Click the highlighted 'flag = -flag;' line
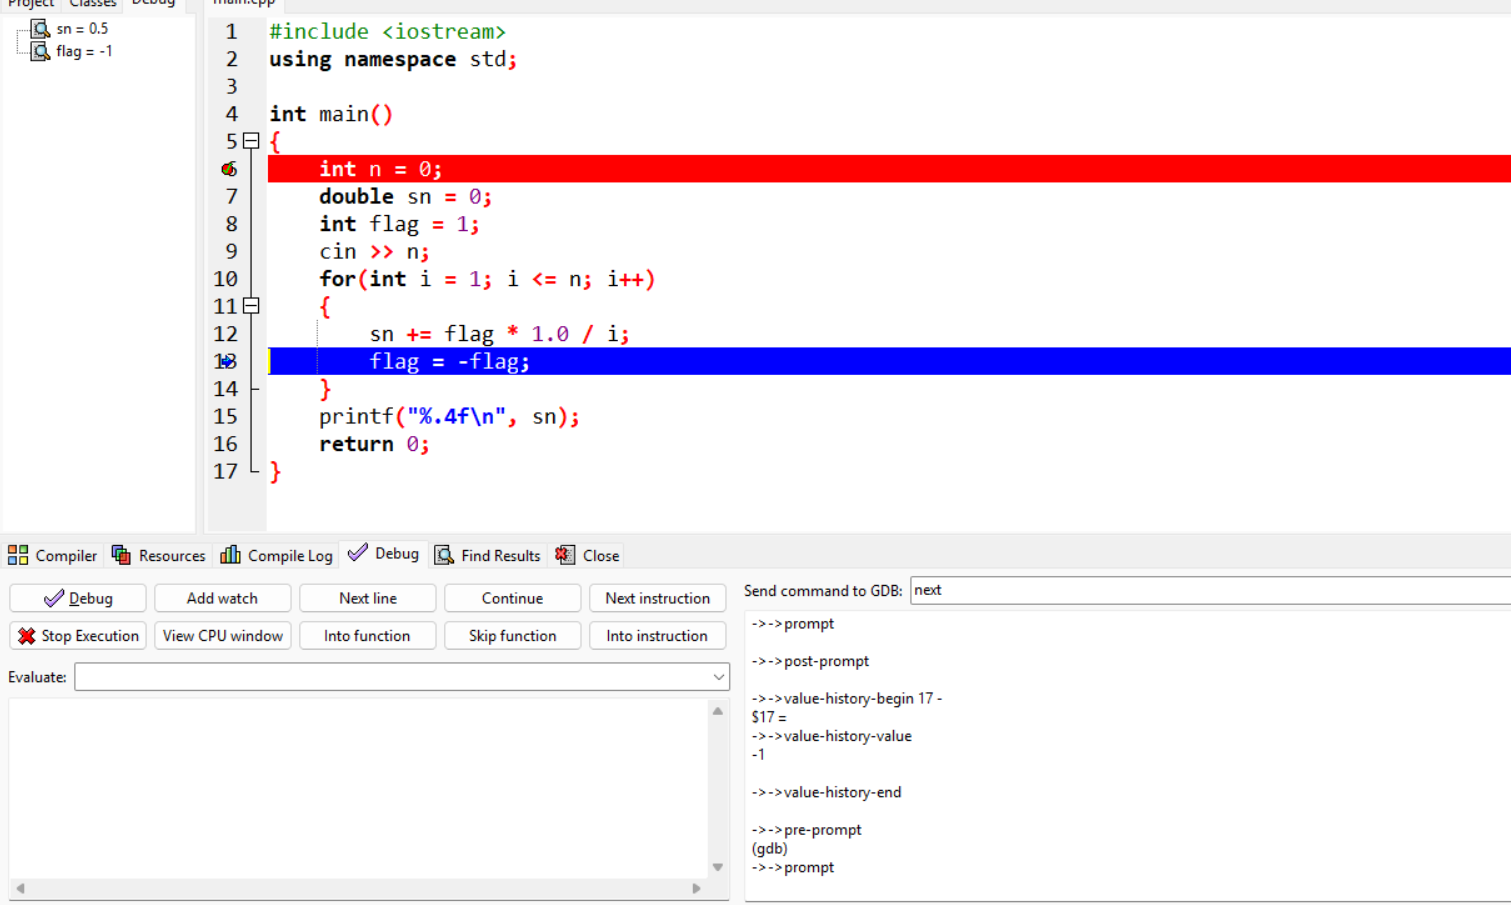This screenshot has height=905, width=1511. coord(889,361)
